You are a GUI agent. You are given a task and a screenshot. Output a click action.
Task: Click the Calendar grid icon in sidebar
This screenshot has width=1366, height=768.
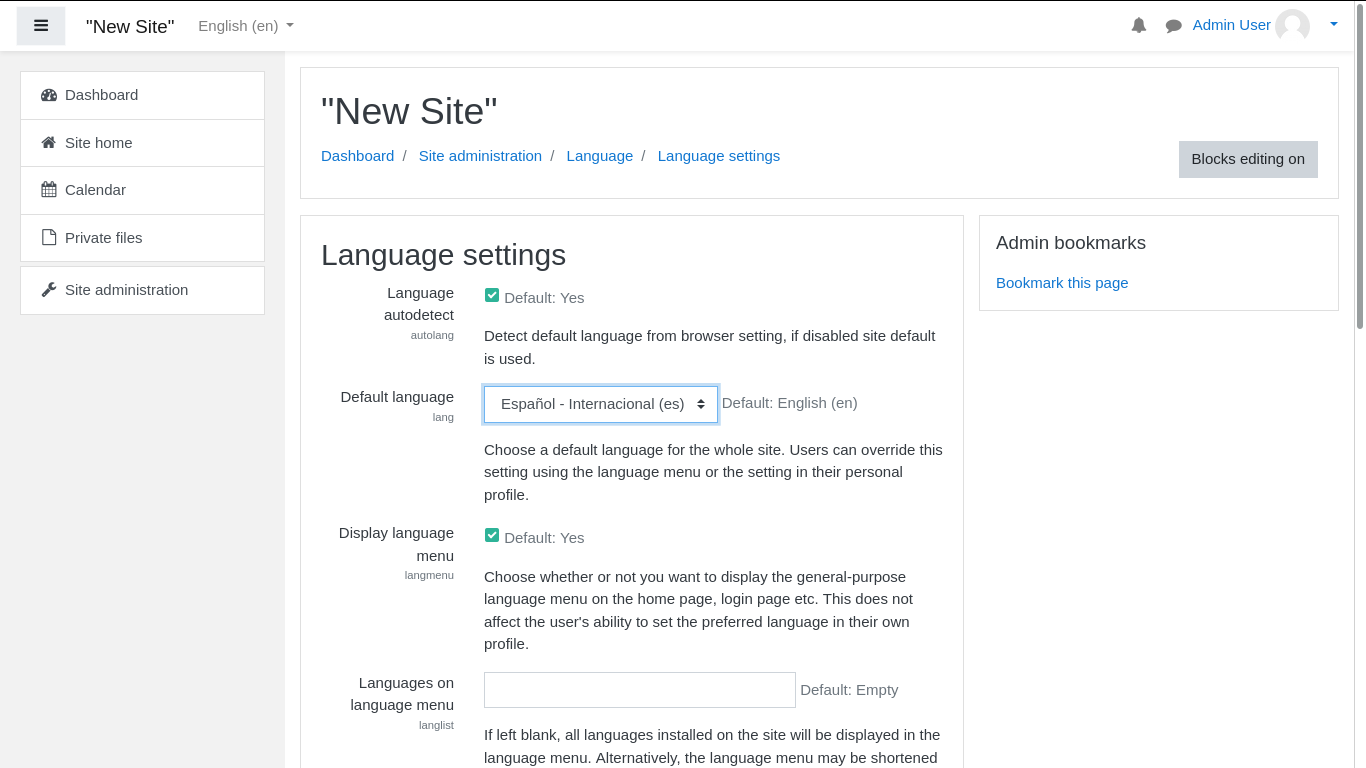[49, 190]
